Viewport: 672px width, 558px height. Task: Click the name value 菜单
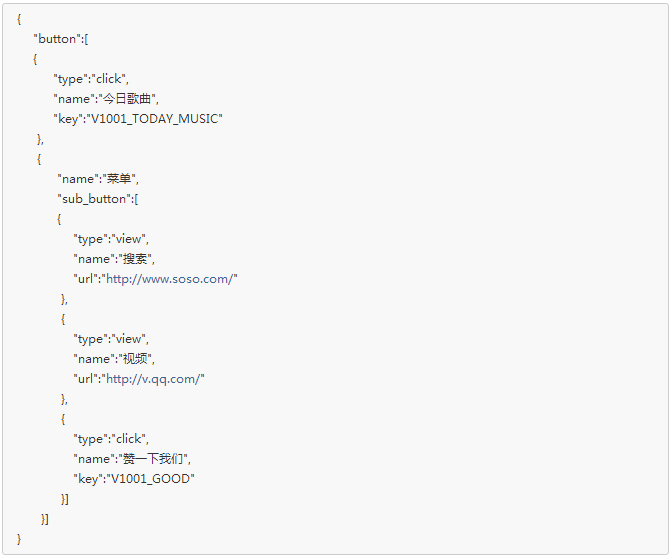pos(119,179)
